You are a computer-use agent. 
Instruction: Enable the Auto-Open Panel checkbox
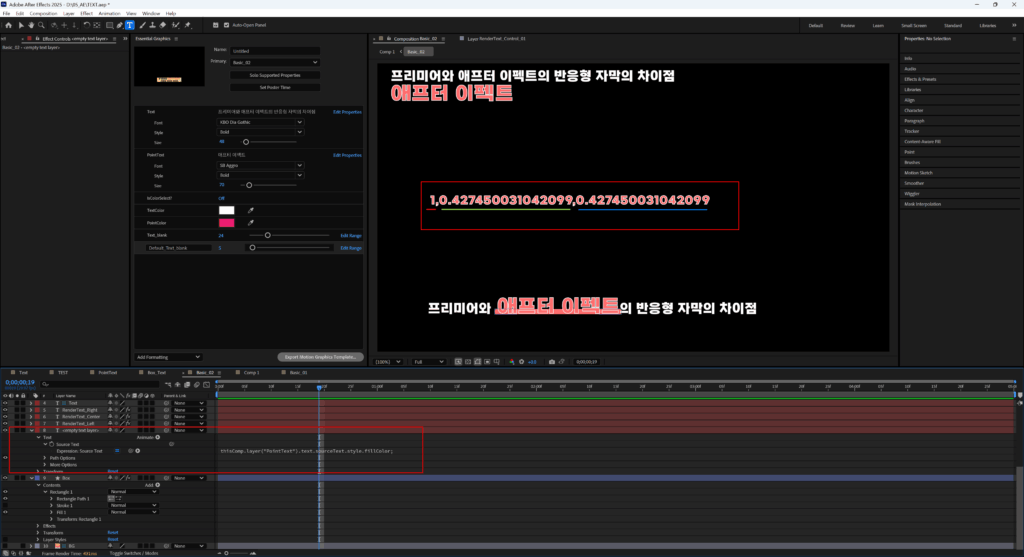227,25
